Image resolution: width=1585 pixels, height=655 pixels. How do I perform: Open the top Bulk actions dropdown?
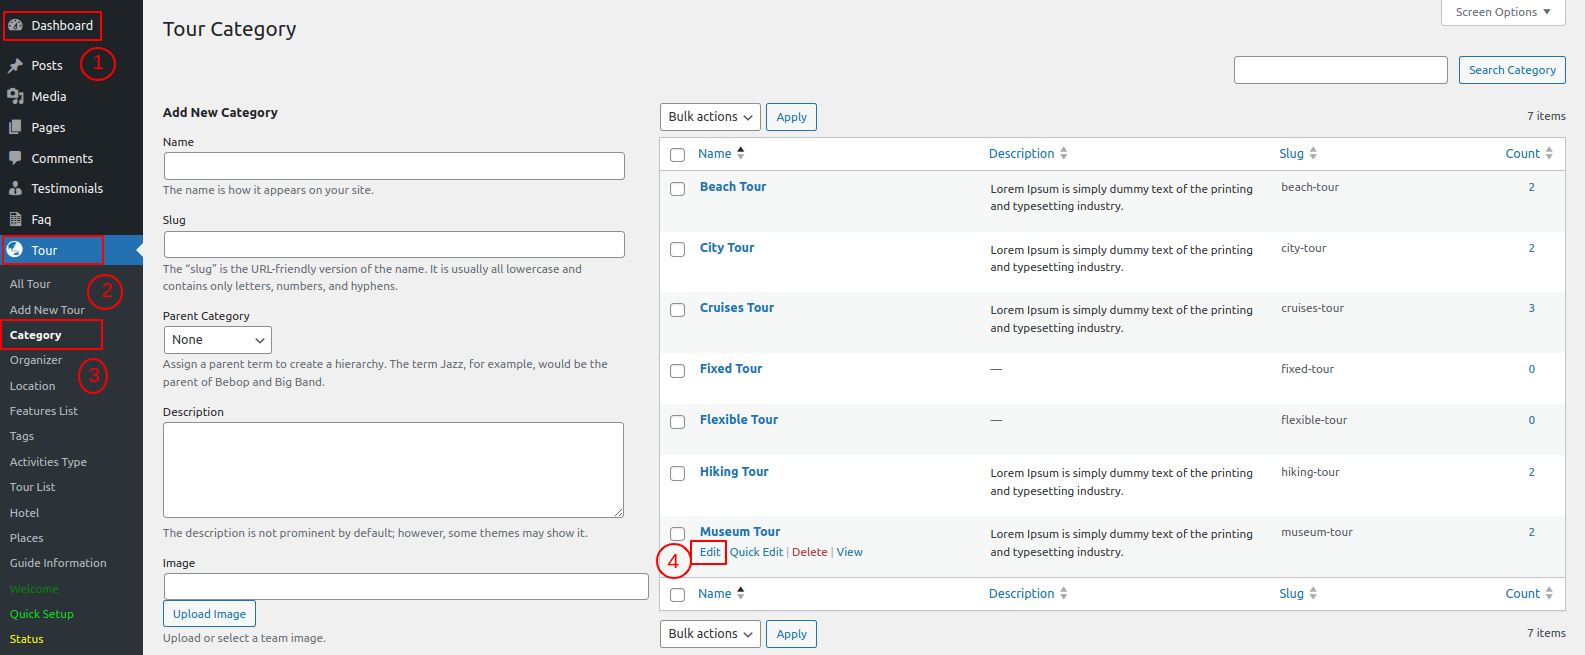click(x=710, y=117)
